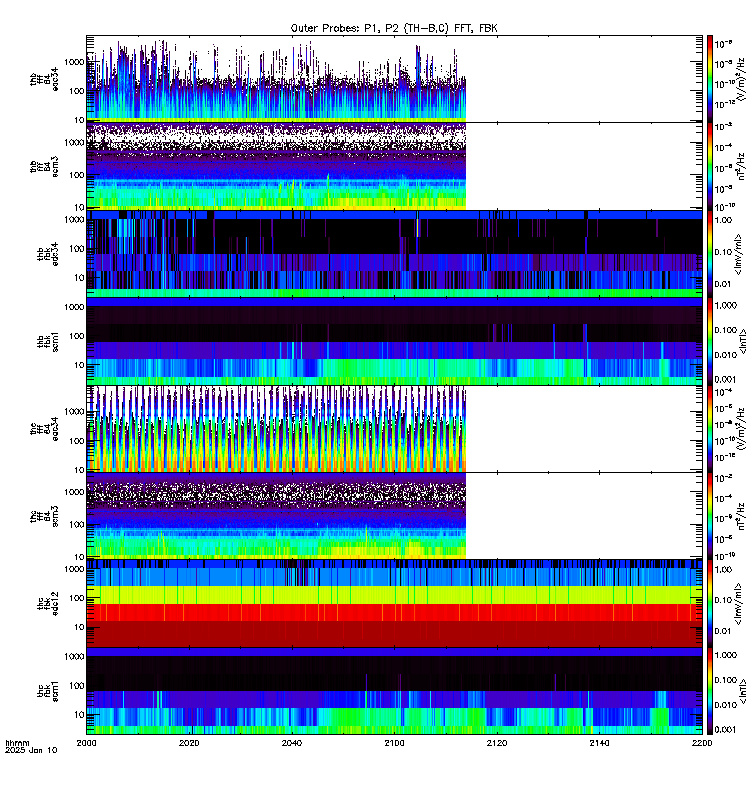This screenshot has width=750, height=800.
Task: Select the 100 y-axis tick of thc fbk edc12 panel
Action: click(x=77, y=598)
